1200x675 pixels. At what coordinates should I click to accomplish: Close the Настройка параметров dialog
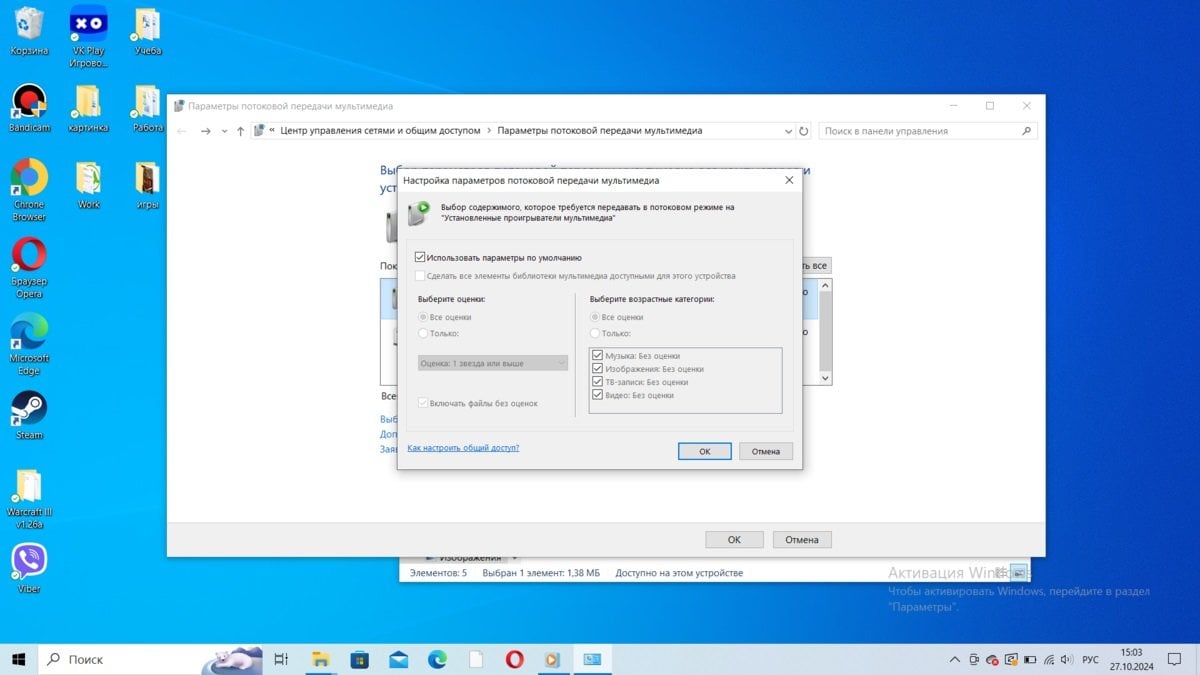pos(788,180)
